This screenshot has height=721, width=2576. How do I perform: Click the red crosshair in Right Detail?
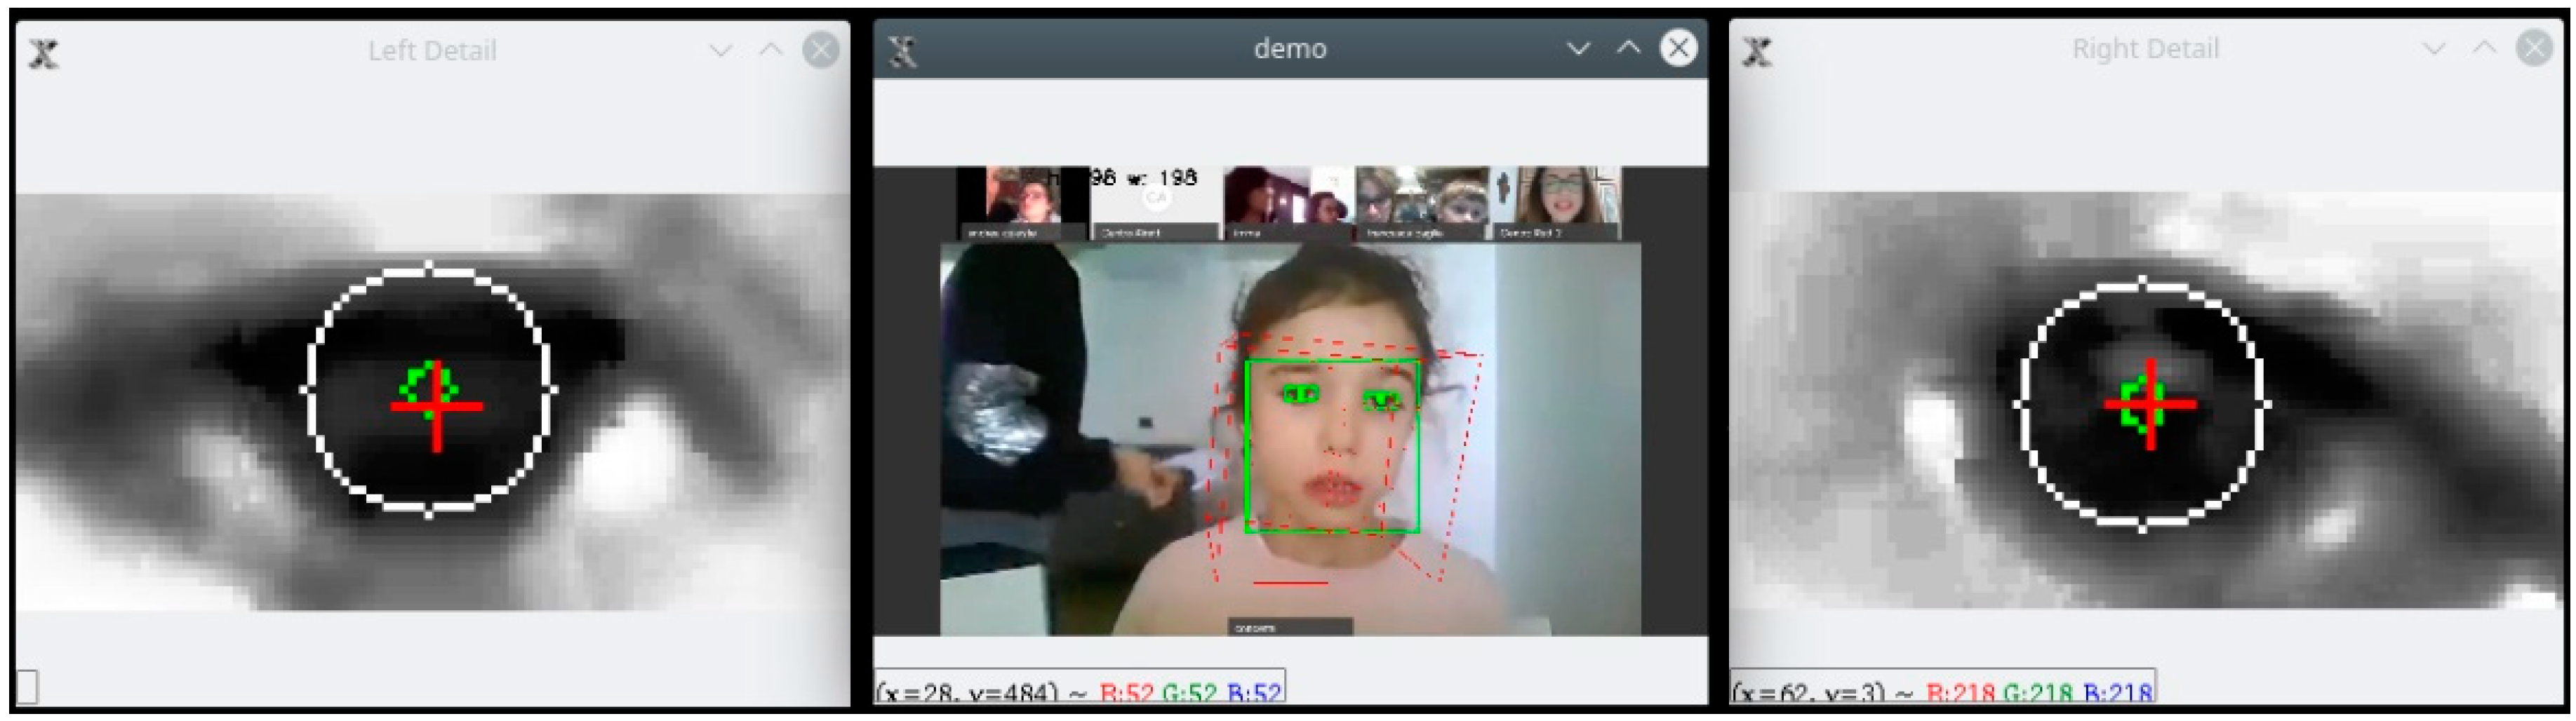click(x=2150, y=404)
